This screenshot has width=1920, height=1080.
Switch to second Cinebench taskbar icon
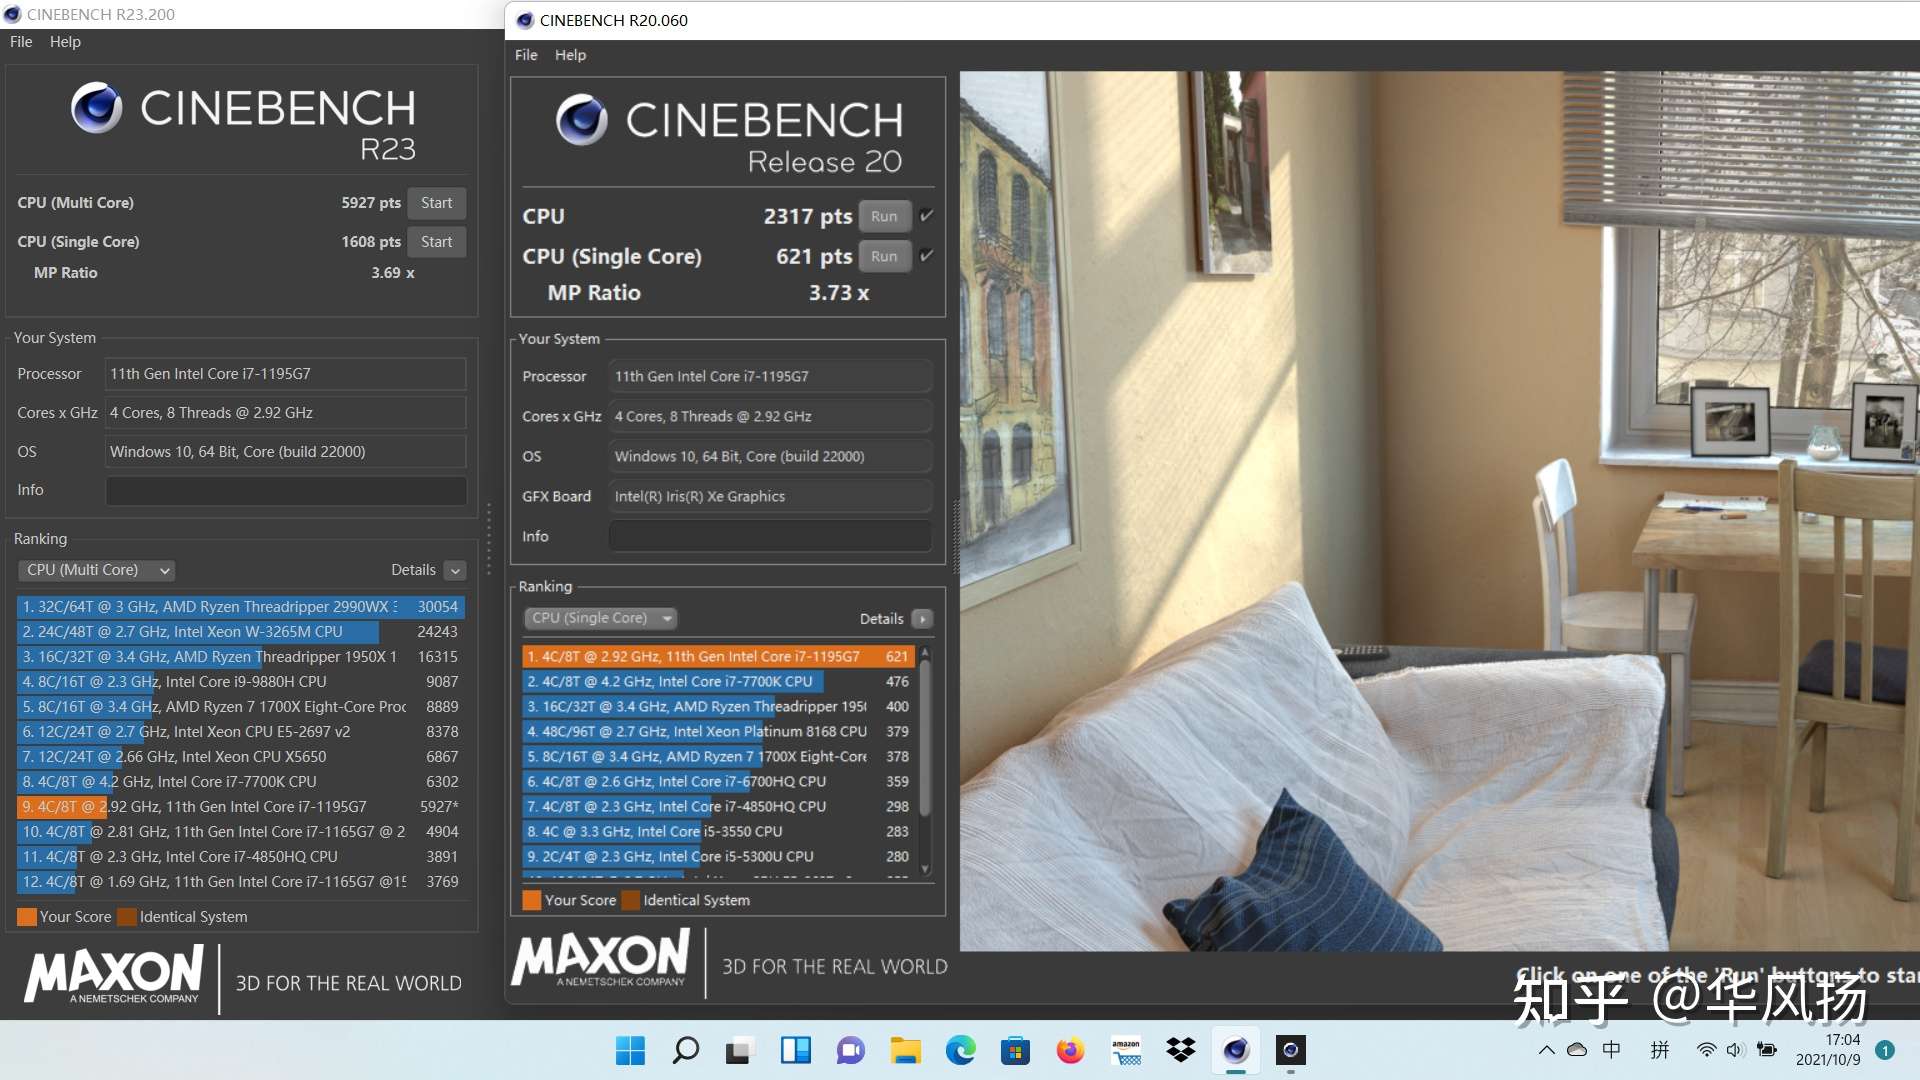pyautogui.click(x=1291, y=1050)
